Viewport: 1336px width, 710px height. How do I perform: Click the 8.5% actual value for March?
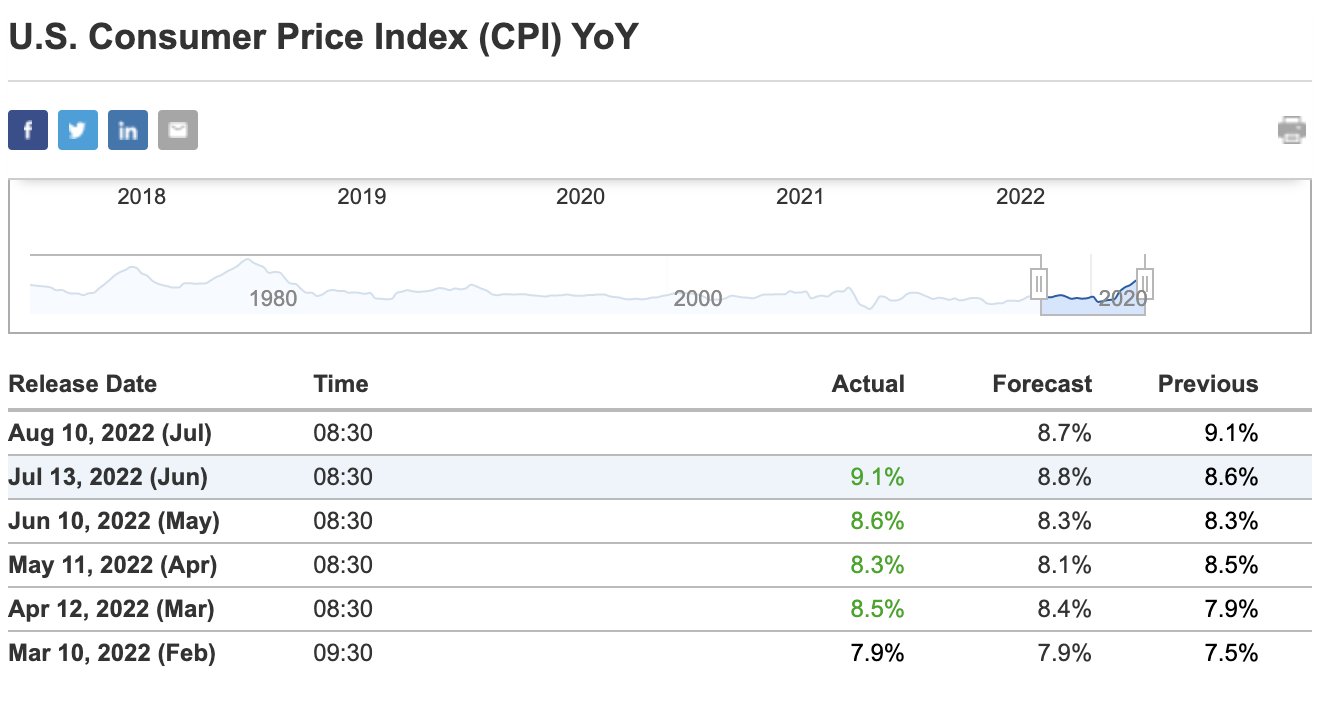(878, 609)
